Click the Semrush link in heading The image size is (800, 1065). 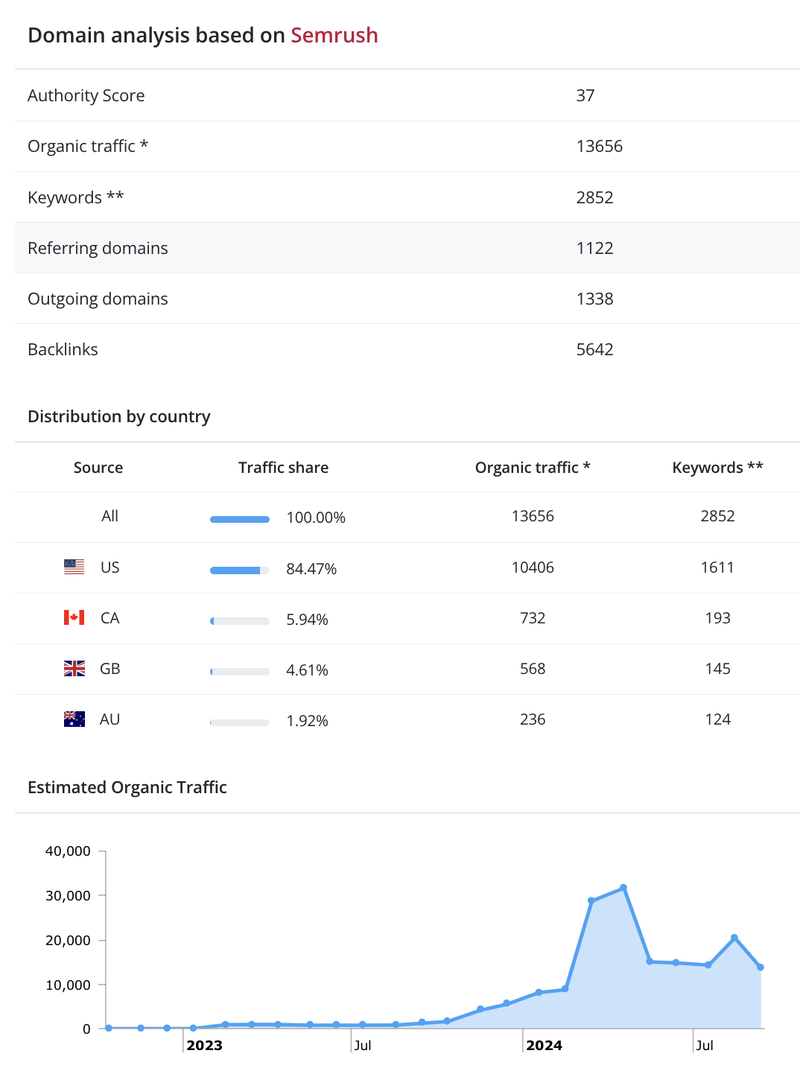coord(334,35)
